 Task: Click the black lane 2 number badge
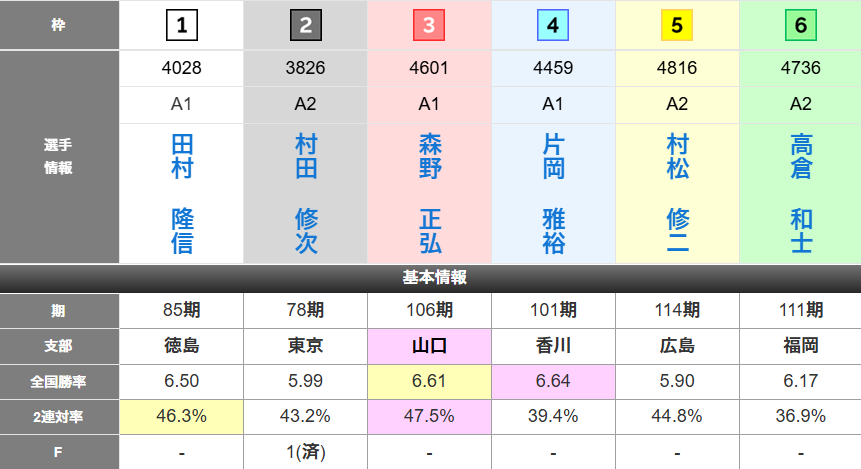[x=305, y=25]
